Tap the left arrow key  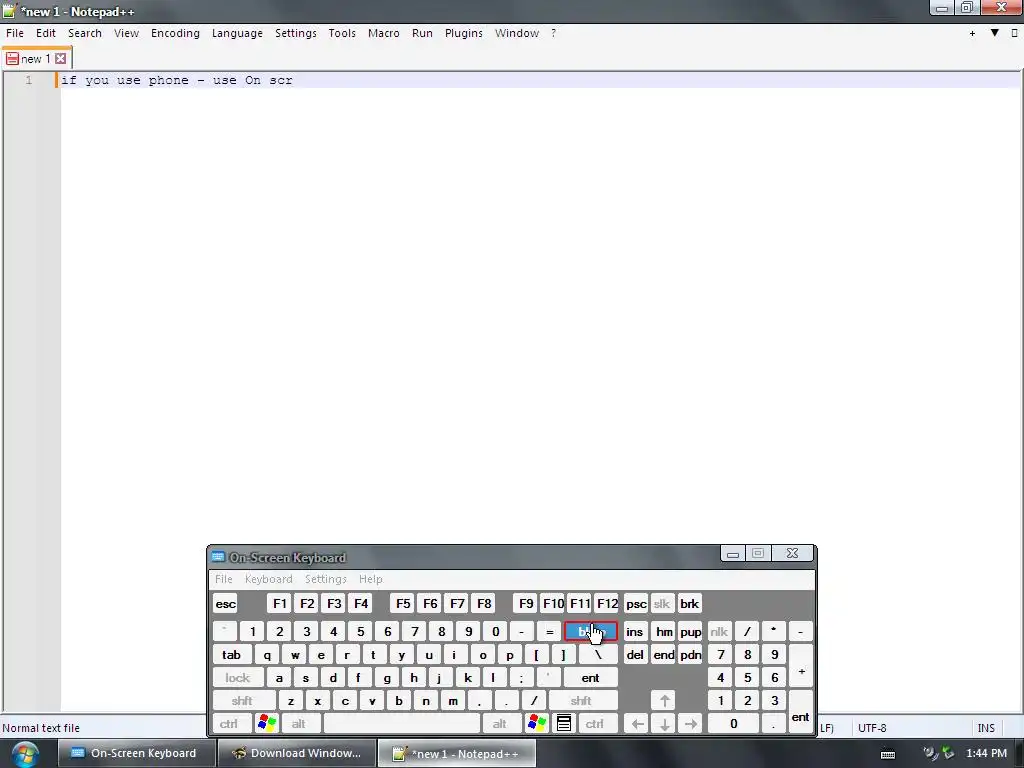[x=637, y=724]
